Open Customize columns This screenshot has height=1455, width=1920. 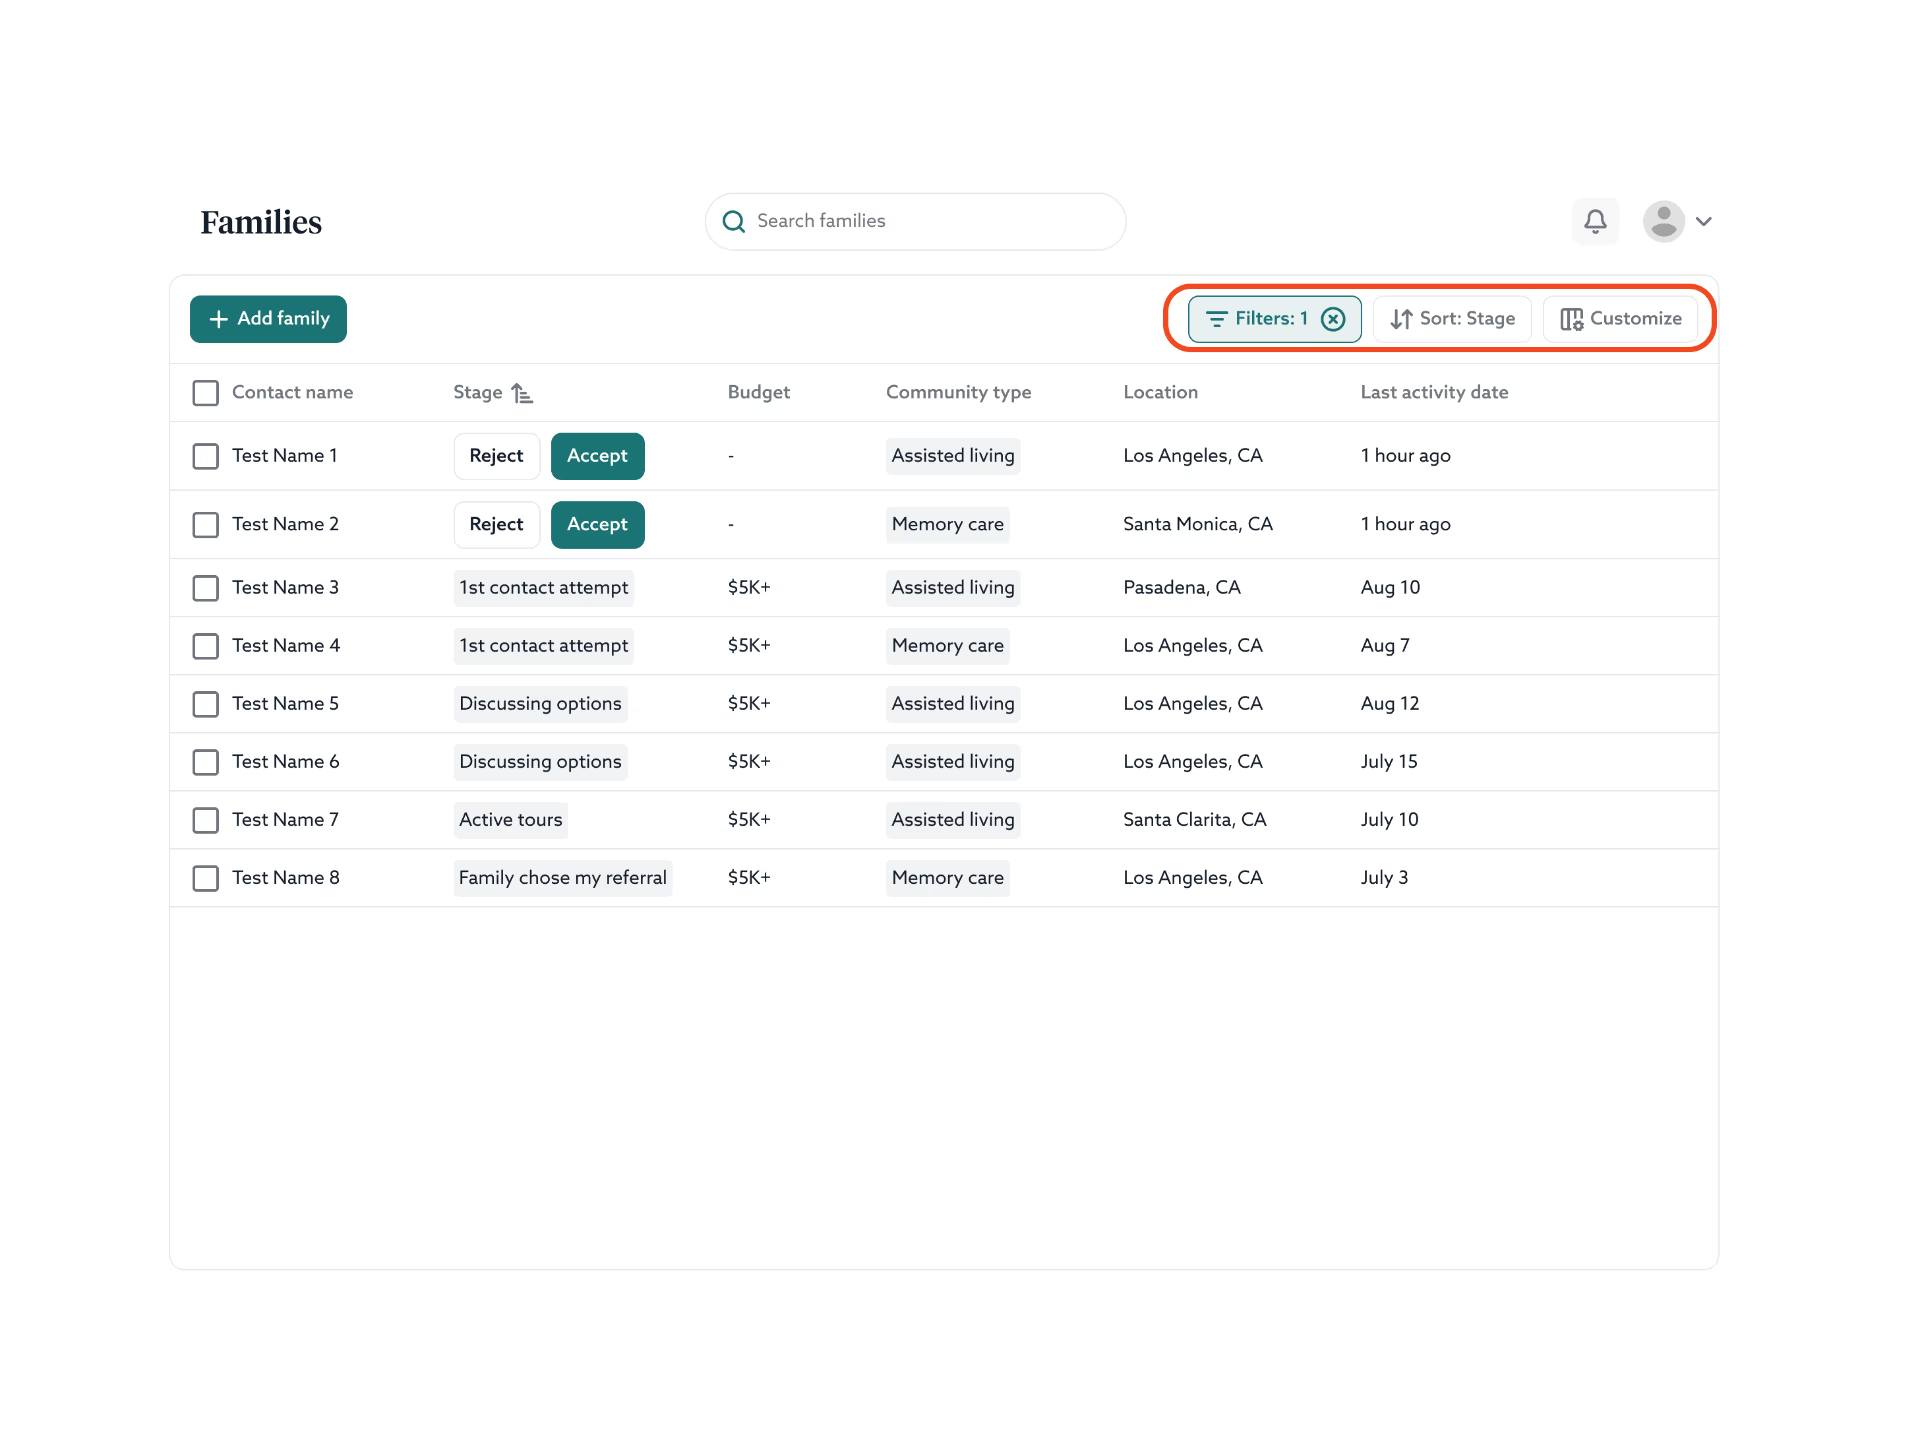1620,319
